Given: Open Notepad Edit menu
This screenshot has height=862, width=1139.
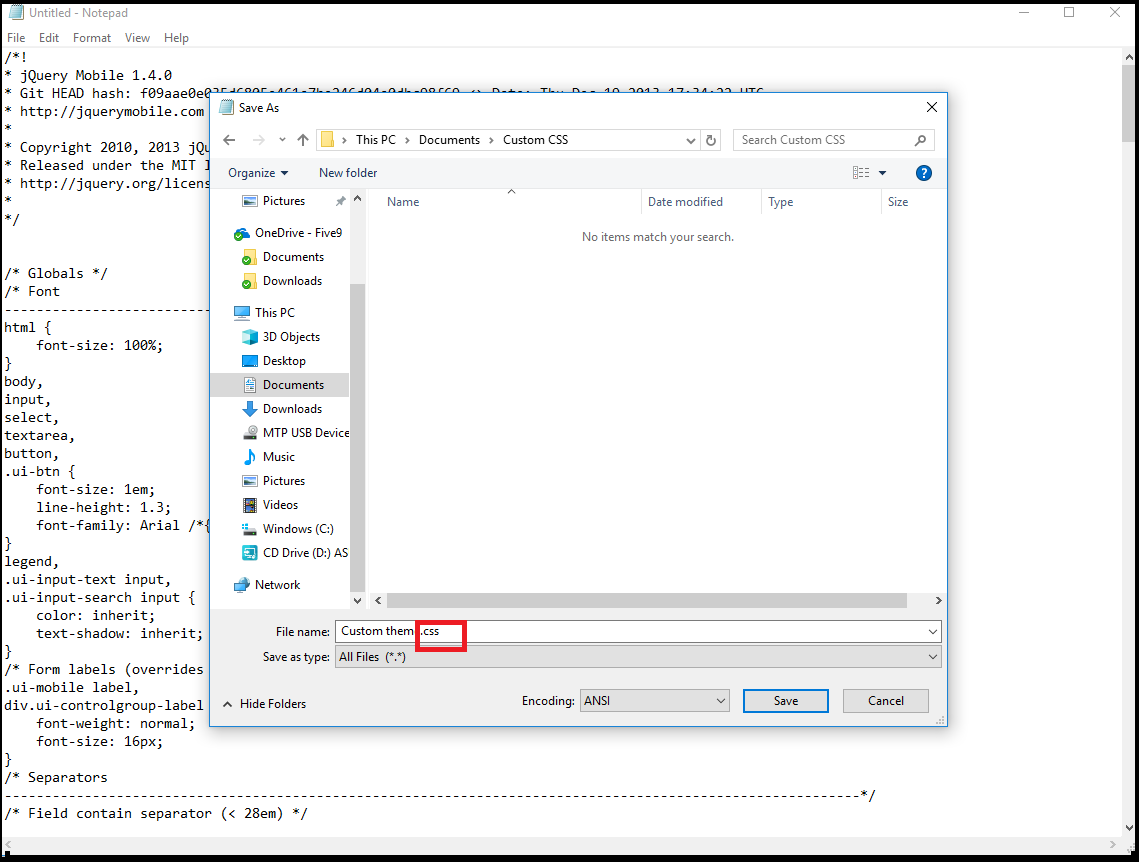Looking at the screenshot, I should point(49,38).
